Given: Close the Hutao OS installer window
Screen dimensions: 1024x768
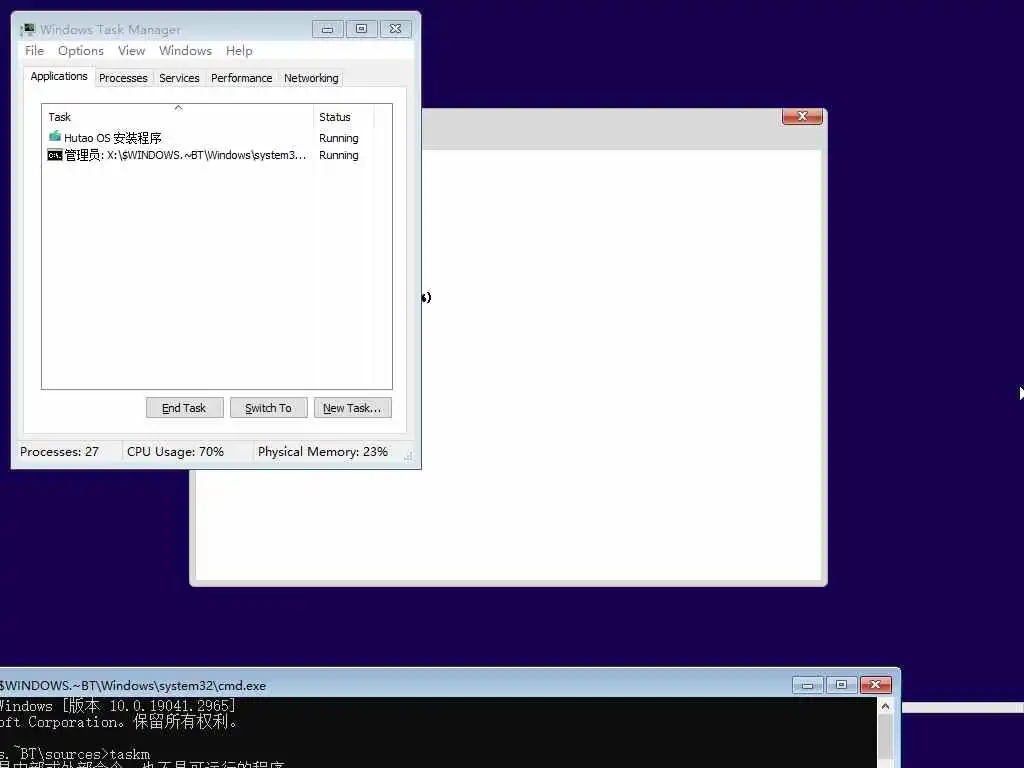Looking at the screenshot, I should 802,116.
